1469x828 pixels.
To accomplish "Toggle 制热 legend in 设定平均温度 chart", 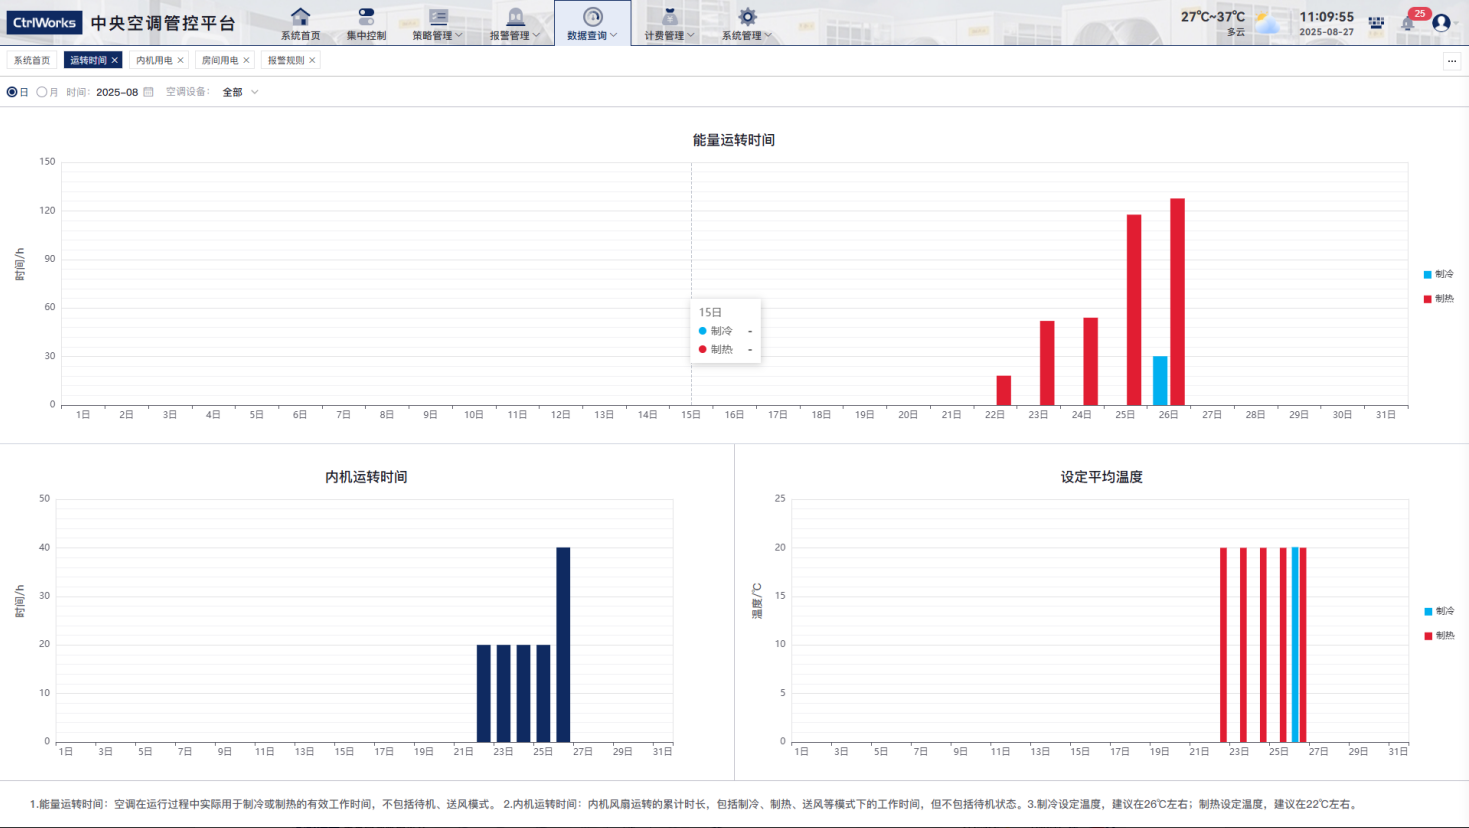I will [x=1438, y=636].
